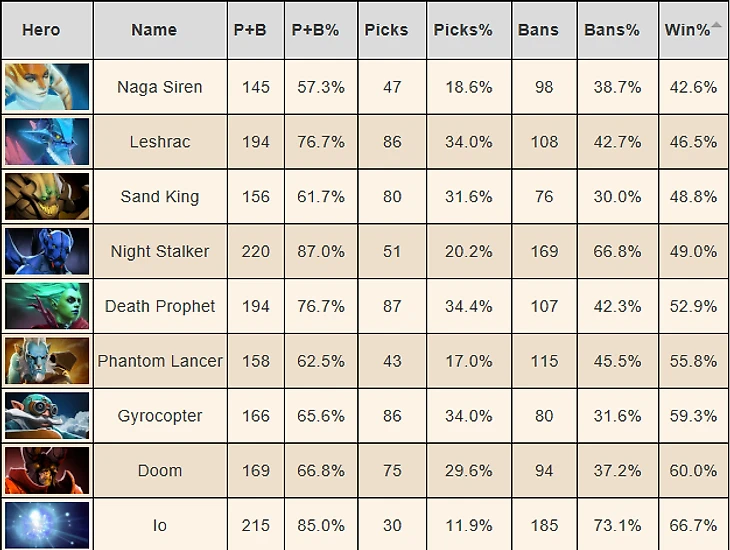Viewport: 730px width, 550px height.
Task: Open the Phantom Lancer hero portrait
Action: pos(47,361)
